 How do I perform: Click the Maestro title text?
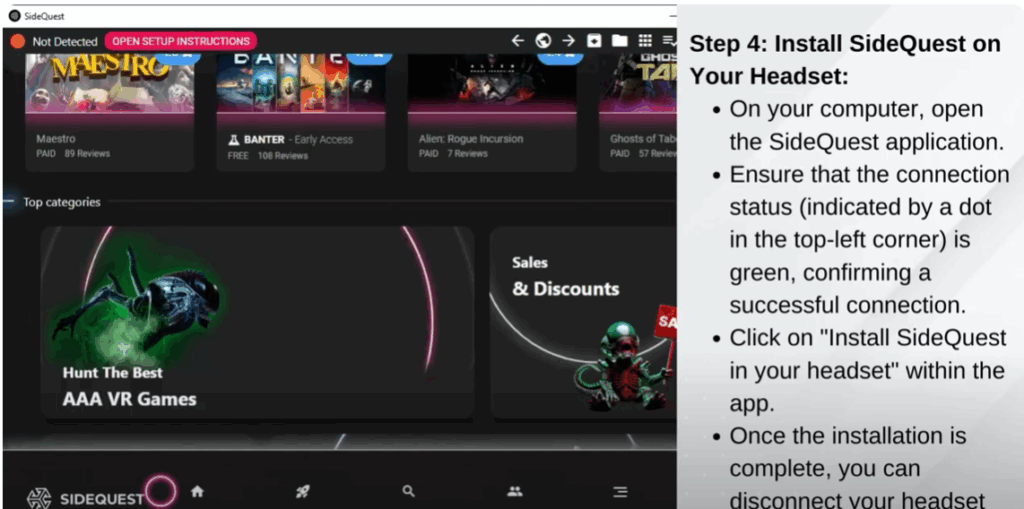(x=56, y=139)
